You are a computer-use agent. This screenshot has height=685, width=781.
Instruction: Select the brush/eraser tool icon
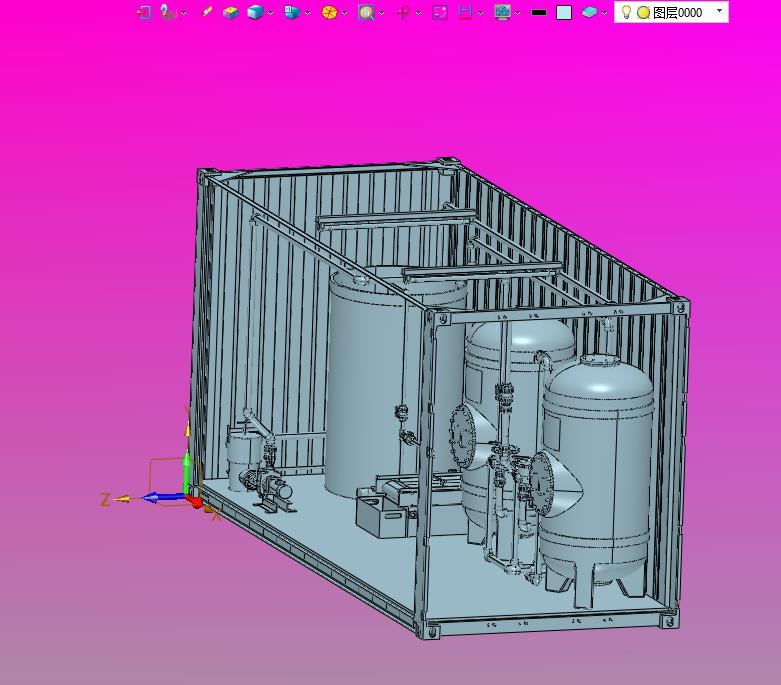tap(207, 12)
